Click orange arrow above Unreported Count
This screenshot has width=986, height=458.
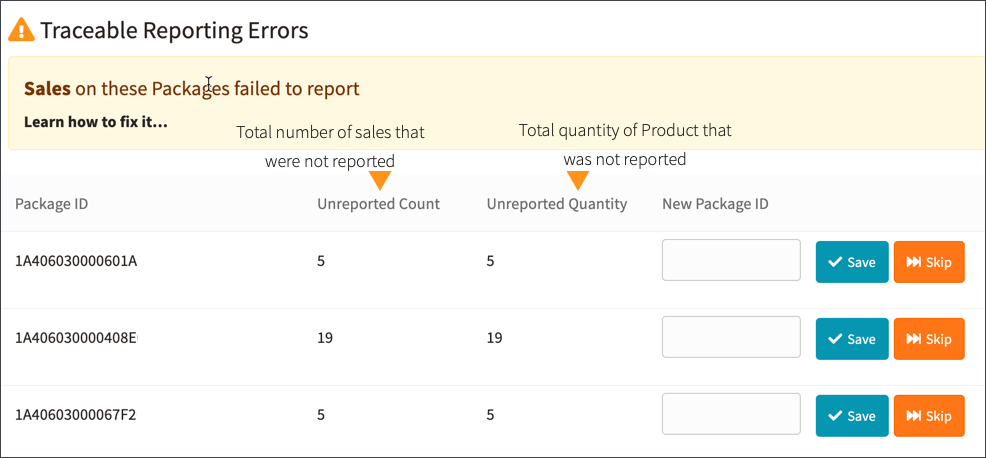(380, 181)
